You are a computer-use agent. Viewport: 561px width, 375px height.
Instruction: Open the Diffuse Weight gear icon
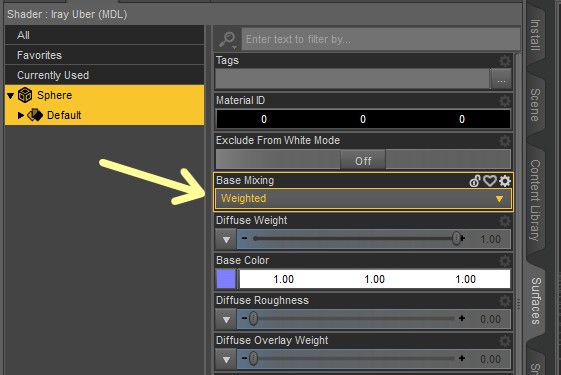[505, 221]
